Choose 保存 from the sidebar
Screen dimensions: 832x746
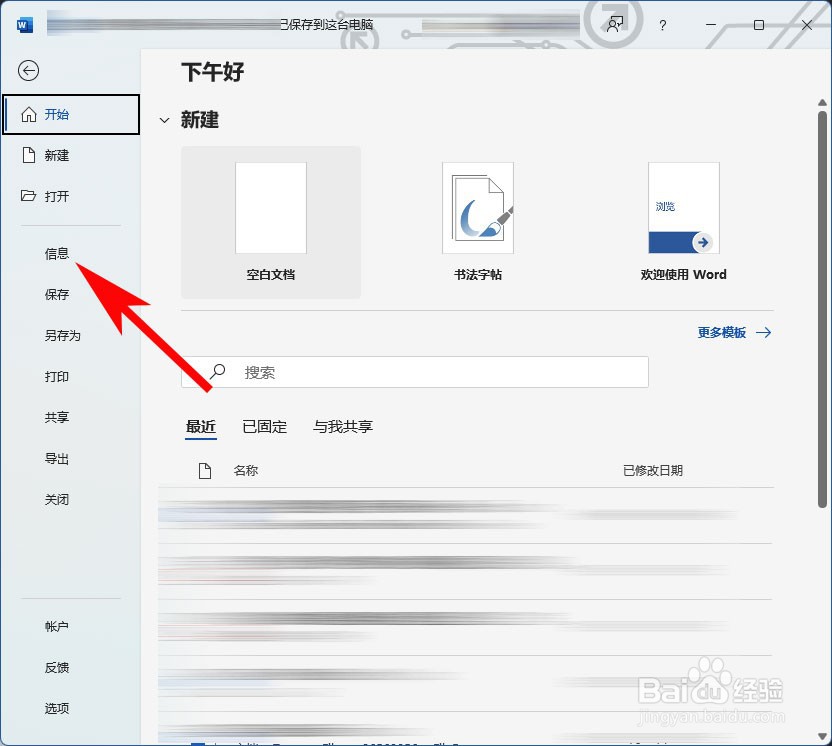pos(57,294)
